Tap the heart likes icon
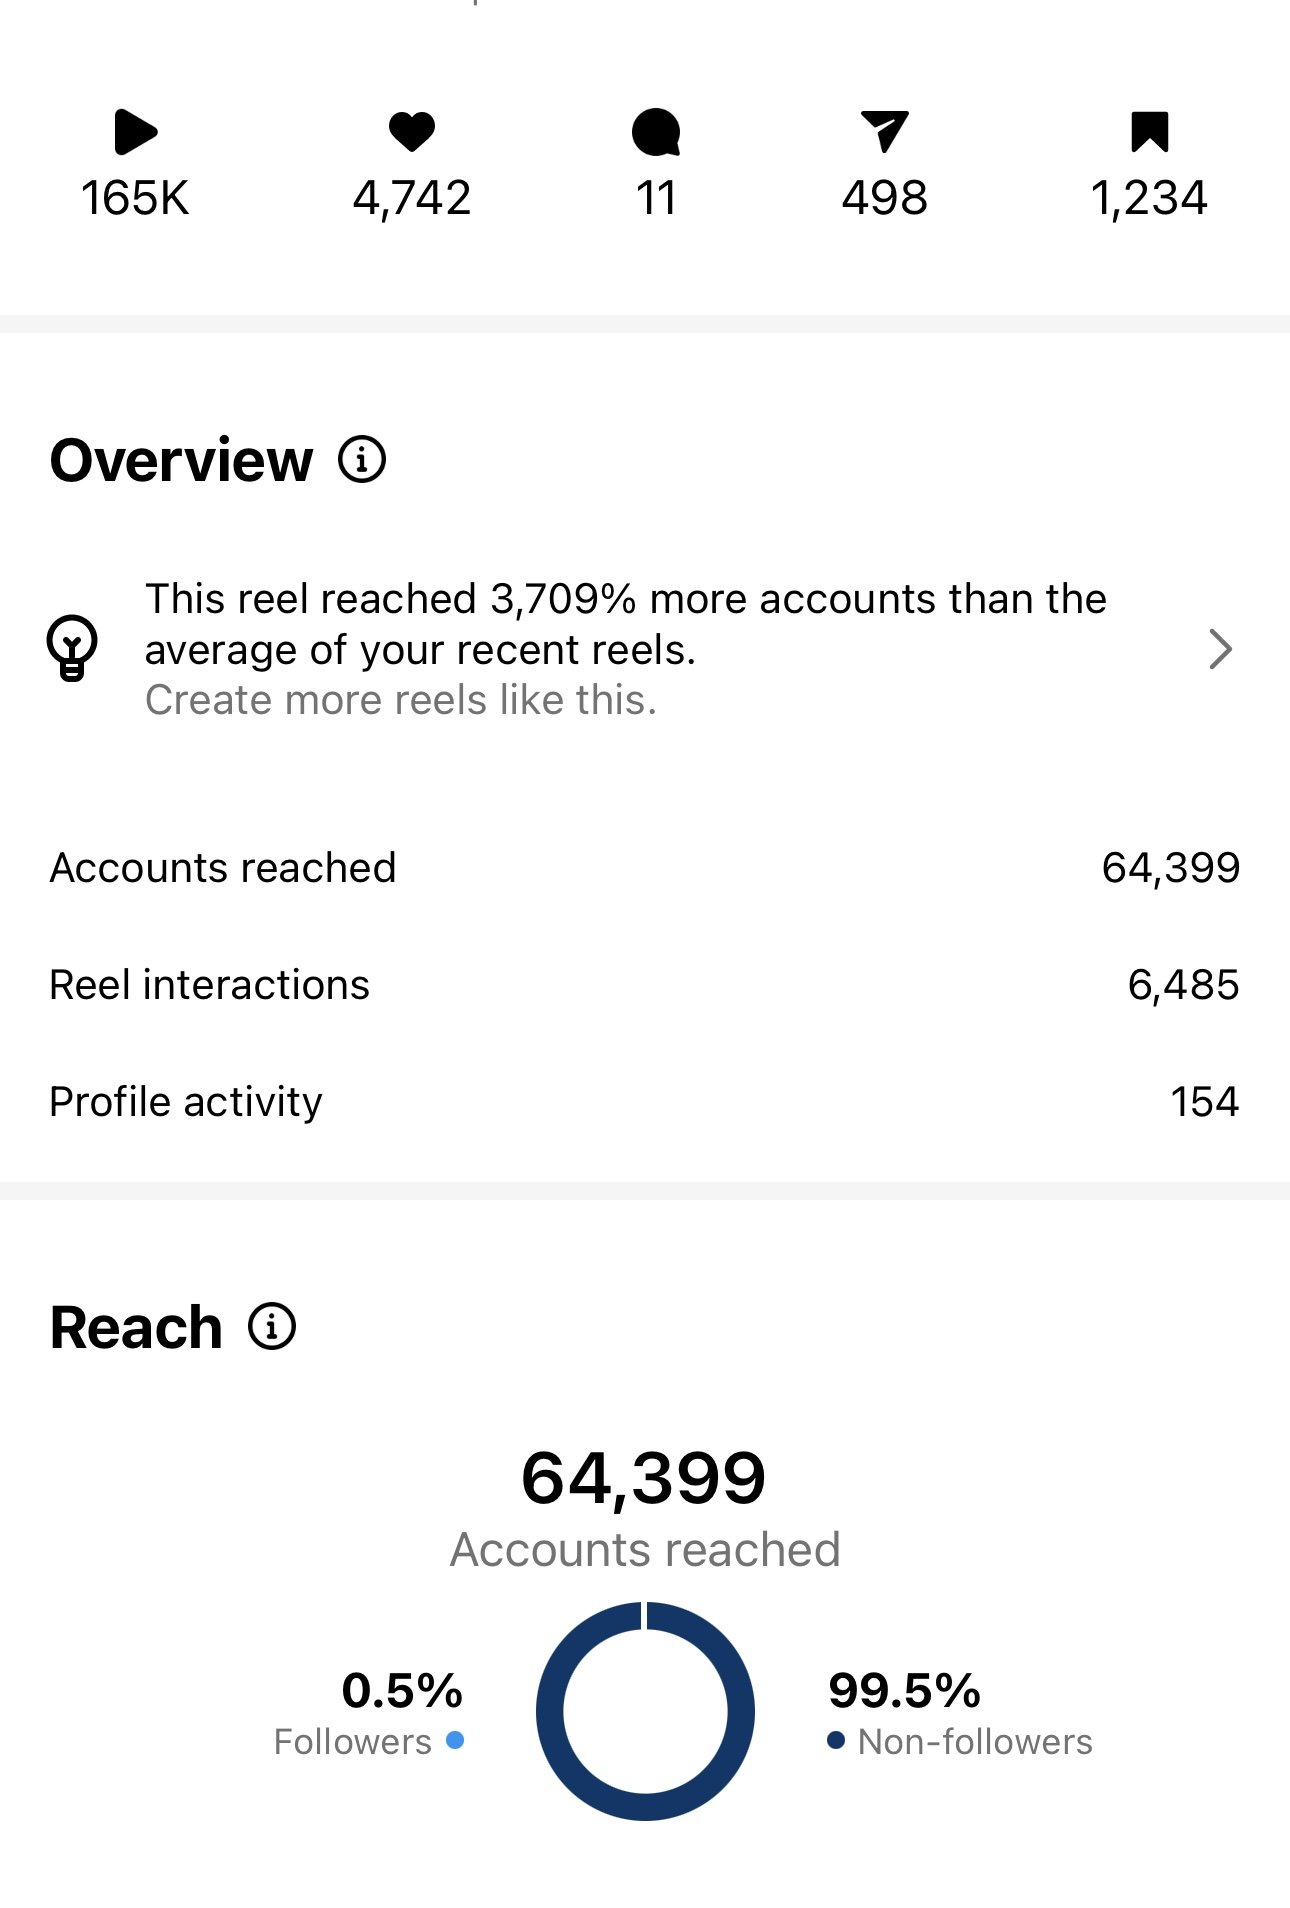The height and width of the screenshot is (1908, 1290). 411,132
